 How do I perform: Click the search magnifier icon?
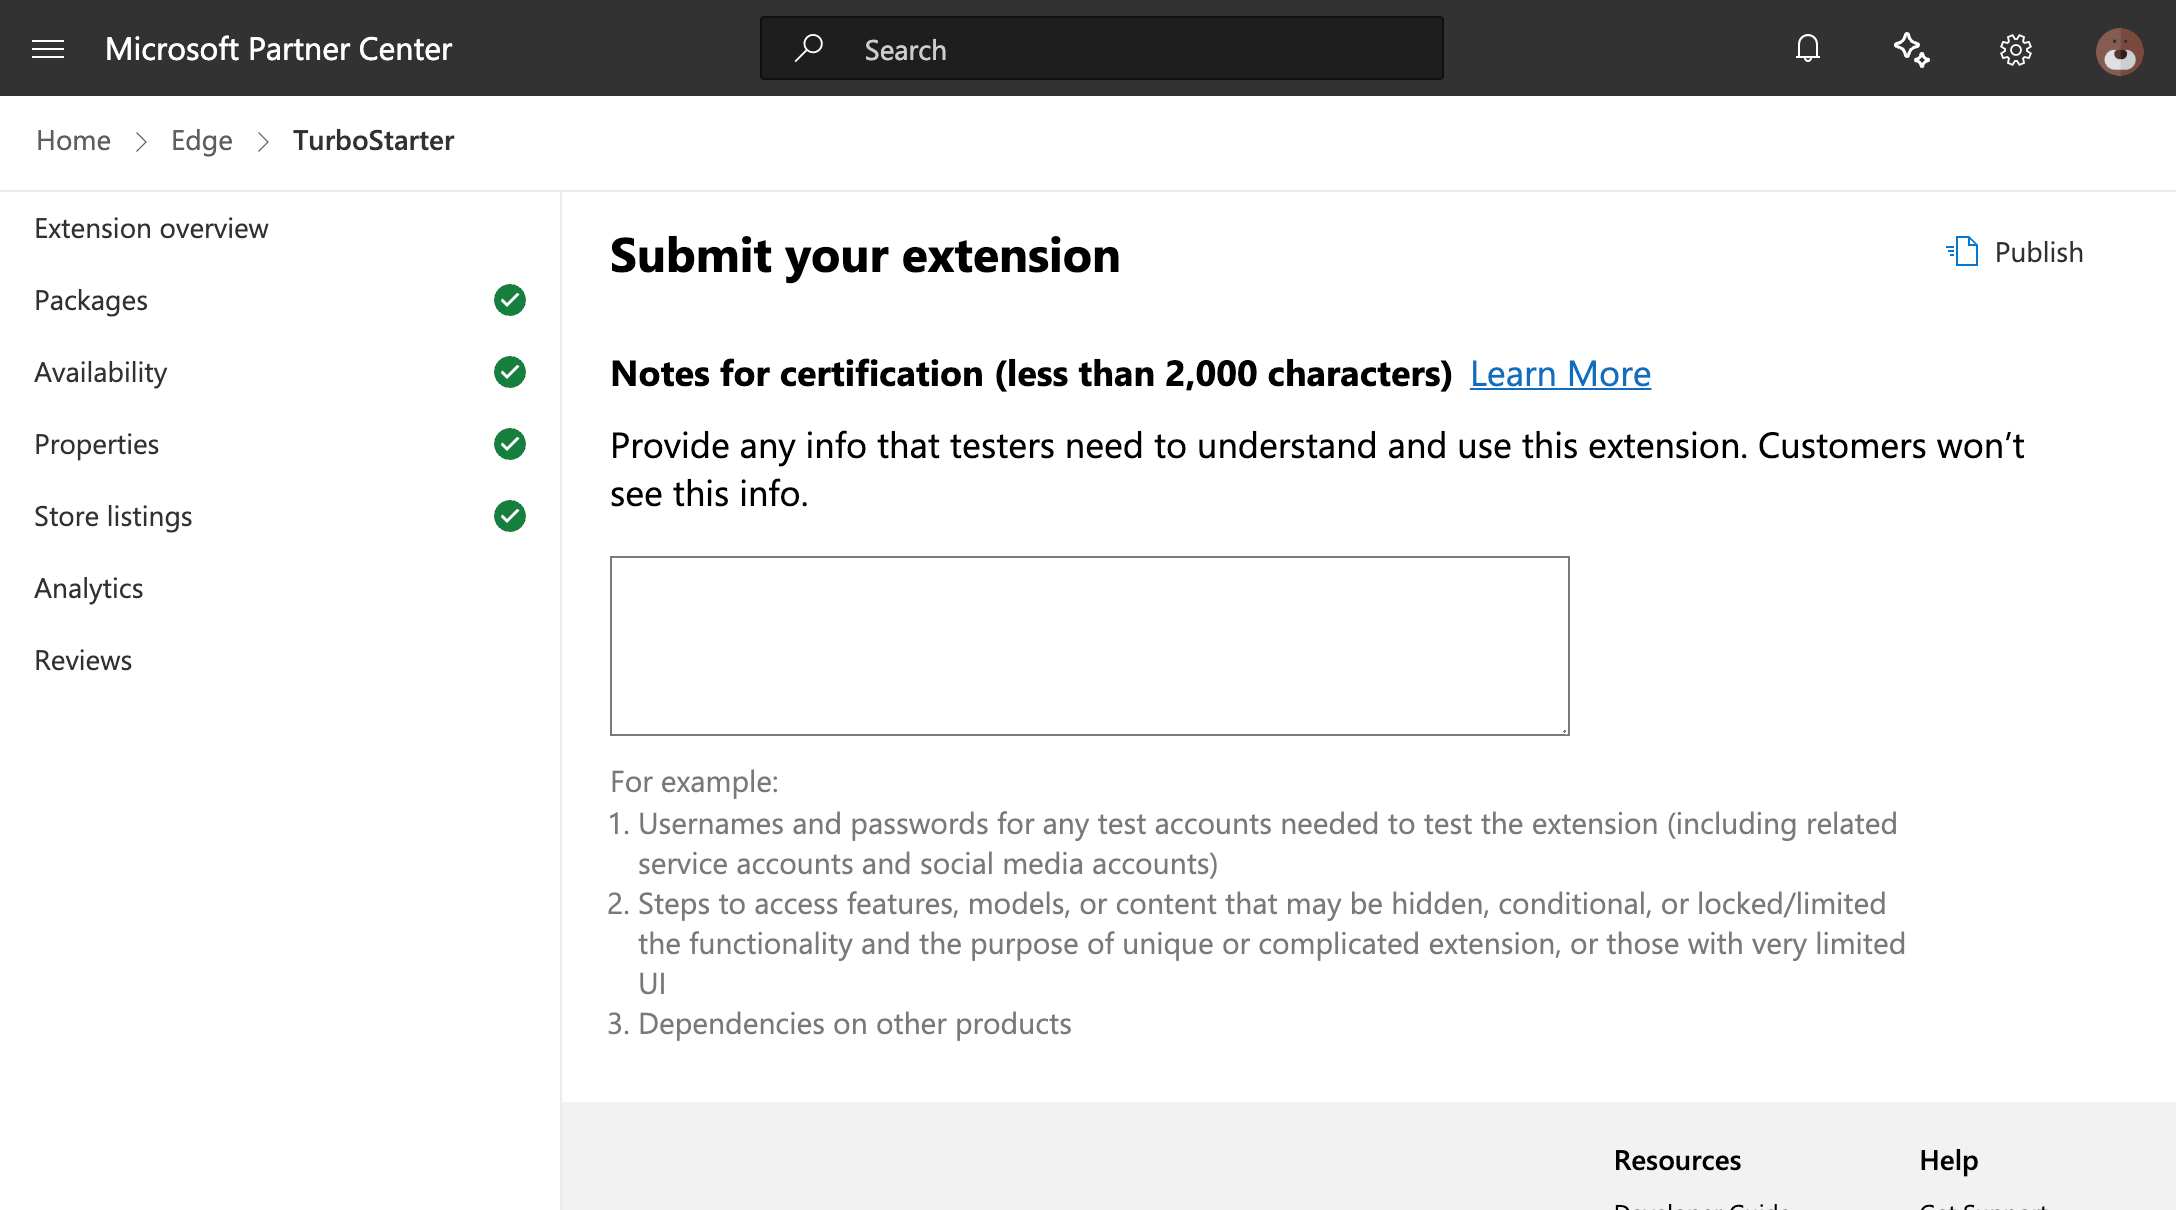point(808,48)
